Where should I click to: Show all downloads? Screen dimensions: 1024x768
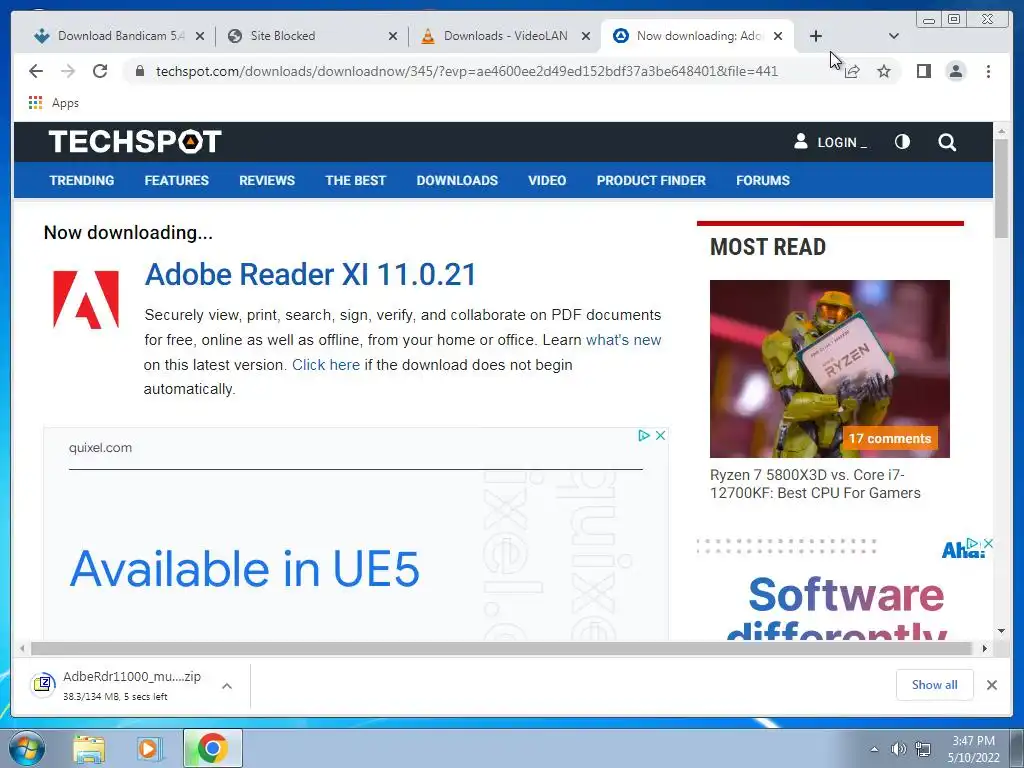[935, 685]
